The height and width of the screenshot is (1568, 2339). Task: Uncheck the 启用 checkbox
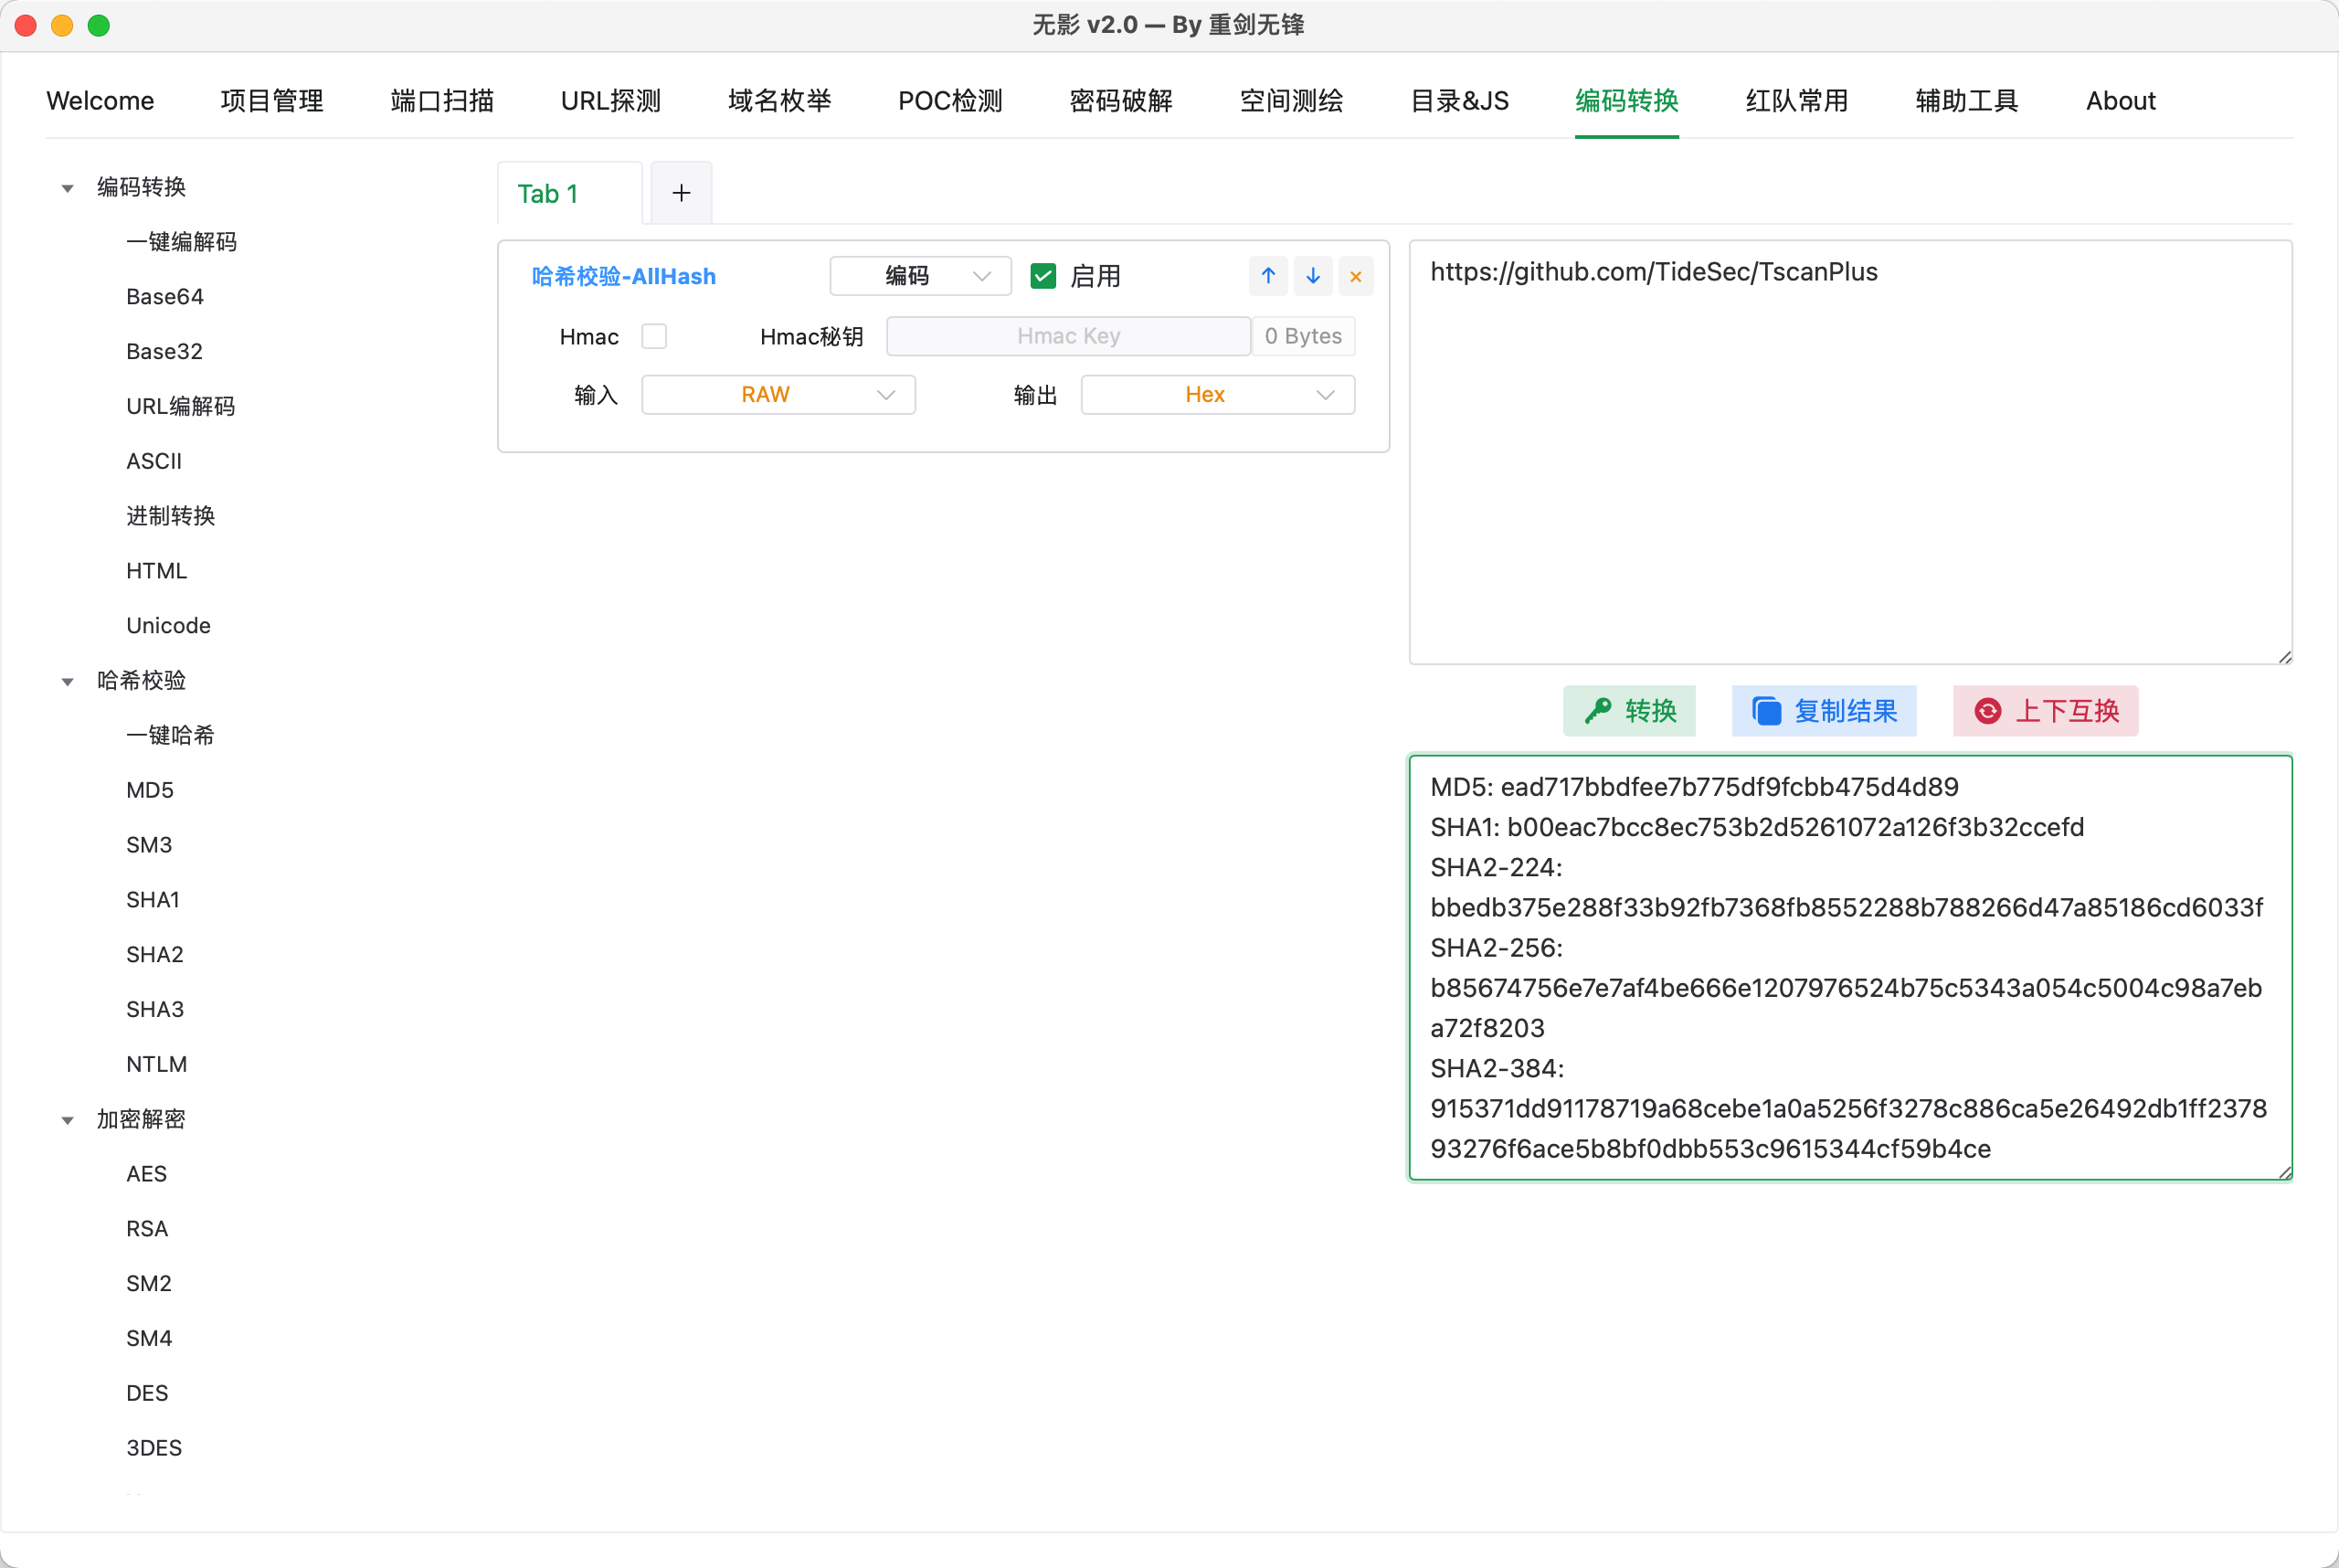[1043, 276]
